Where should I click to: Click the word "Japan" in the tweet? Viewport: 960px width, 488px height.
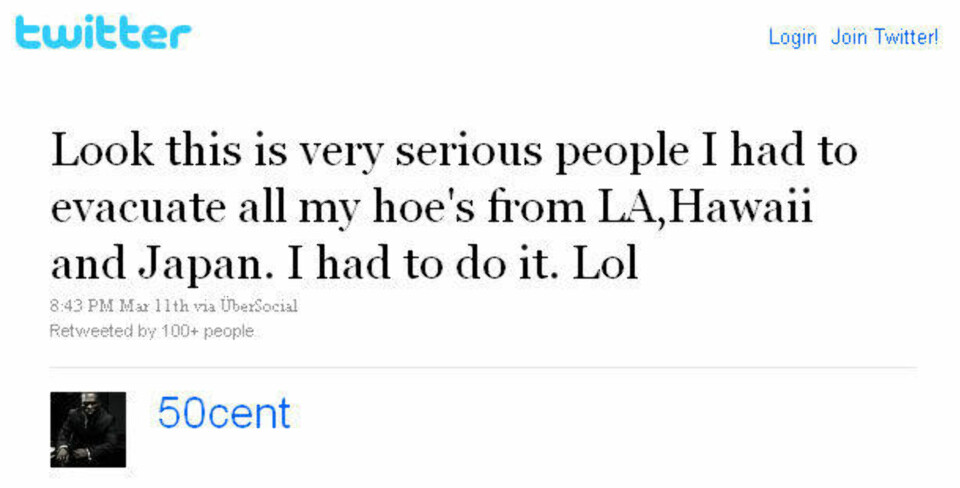205,266
